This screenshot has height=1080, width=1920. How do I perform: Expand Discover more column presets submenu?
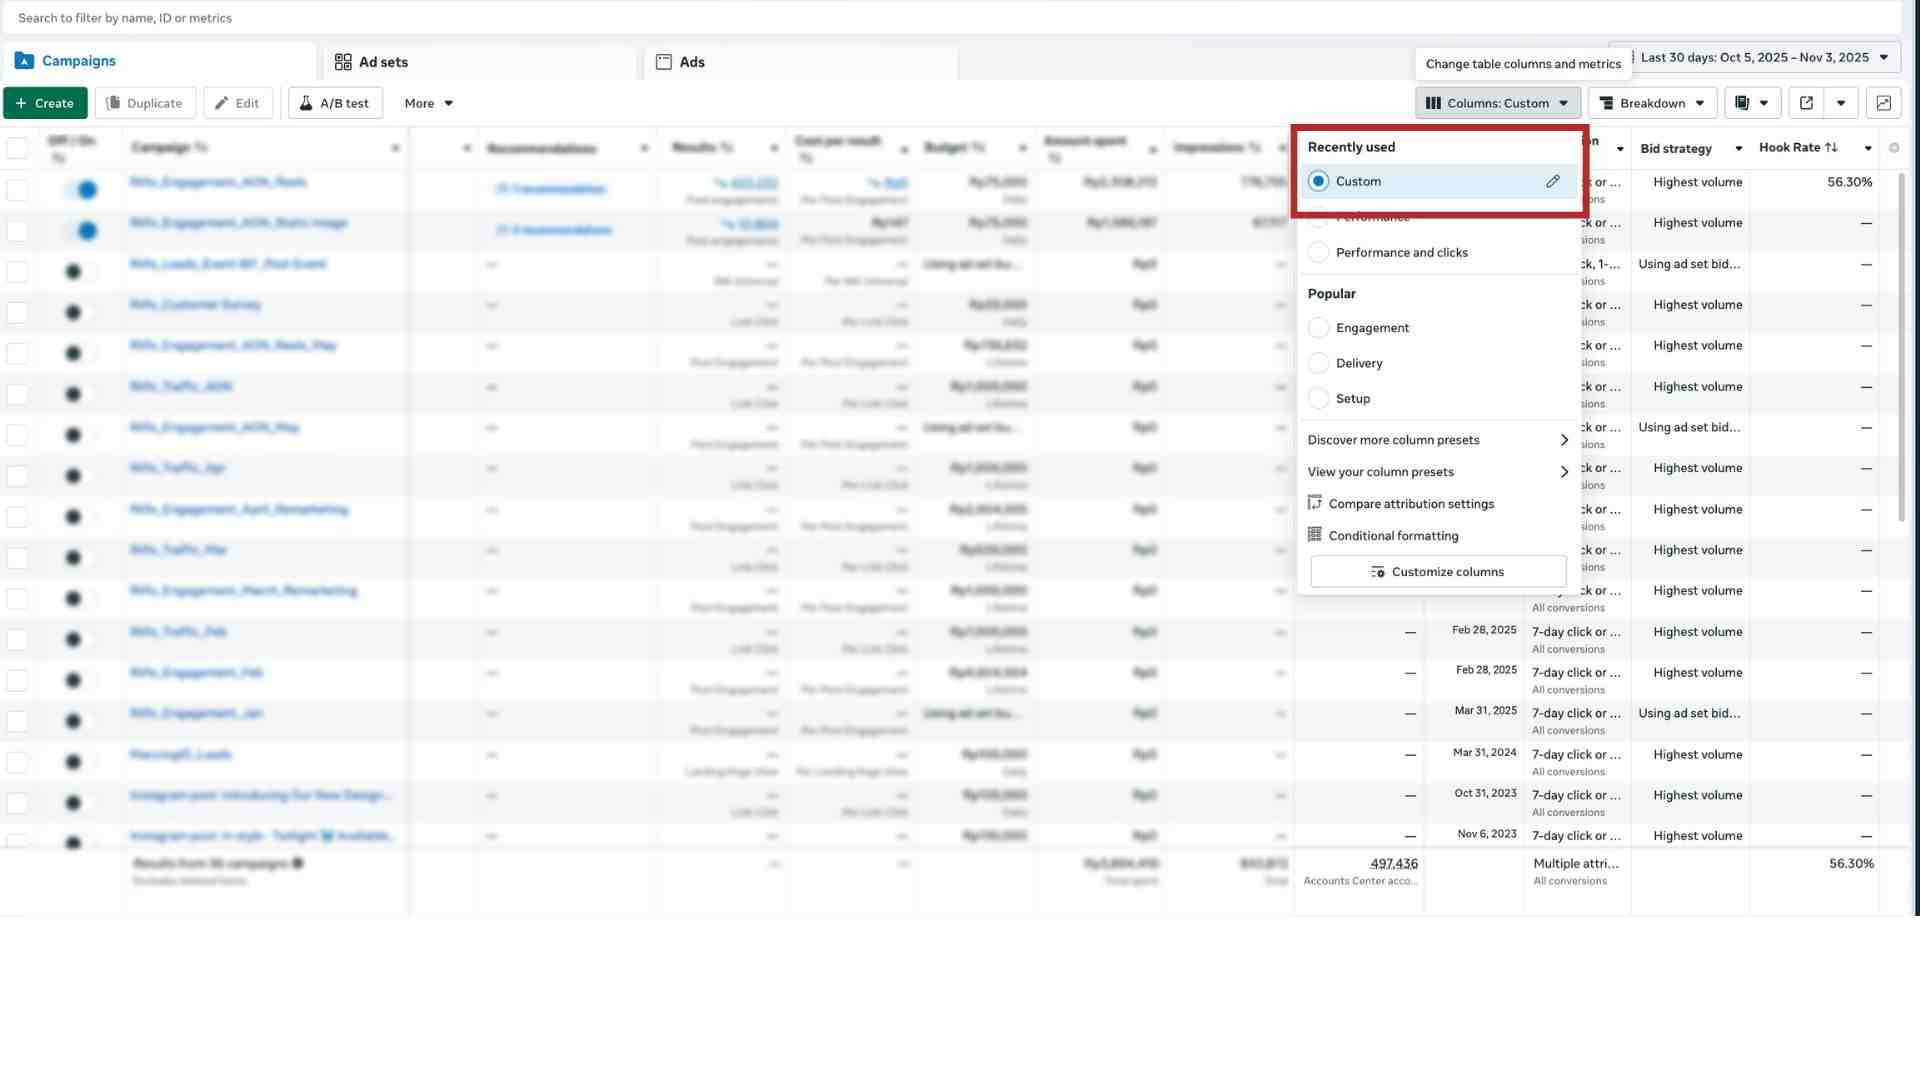(1438, 440)
